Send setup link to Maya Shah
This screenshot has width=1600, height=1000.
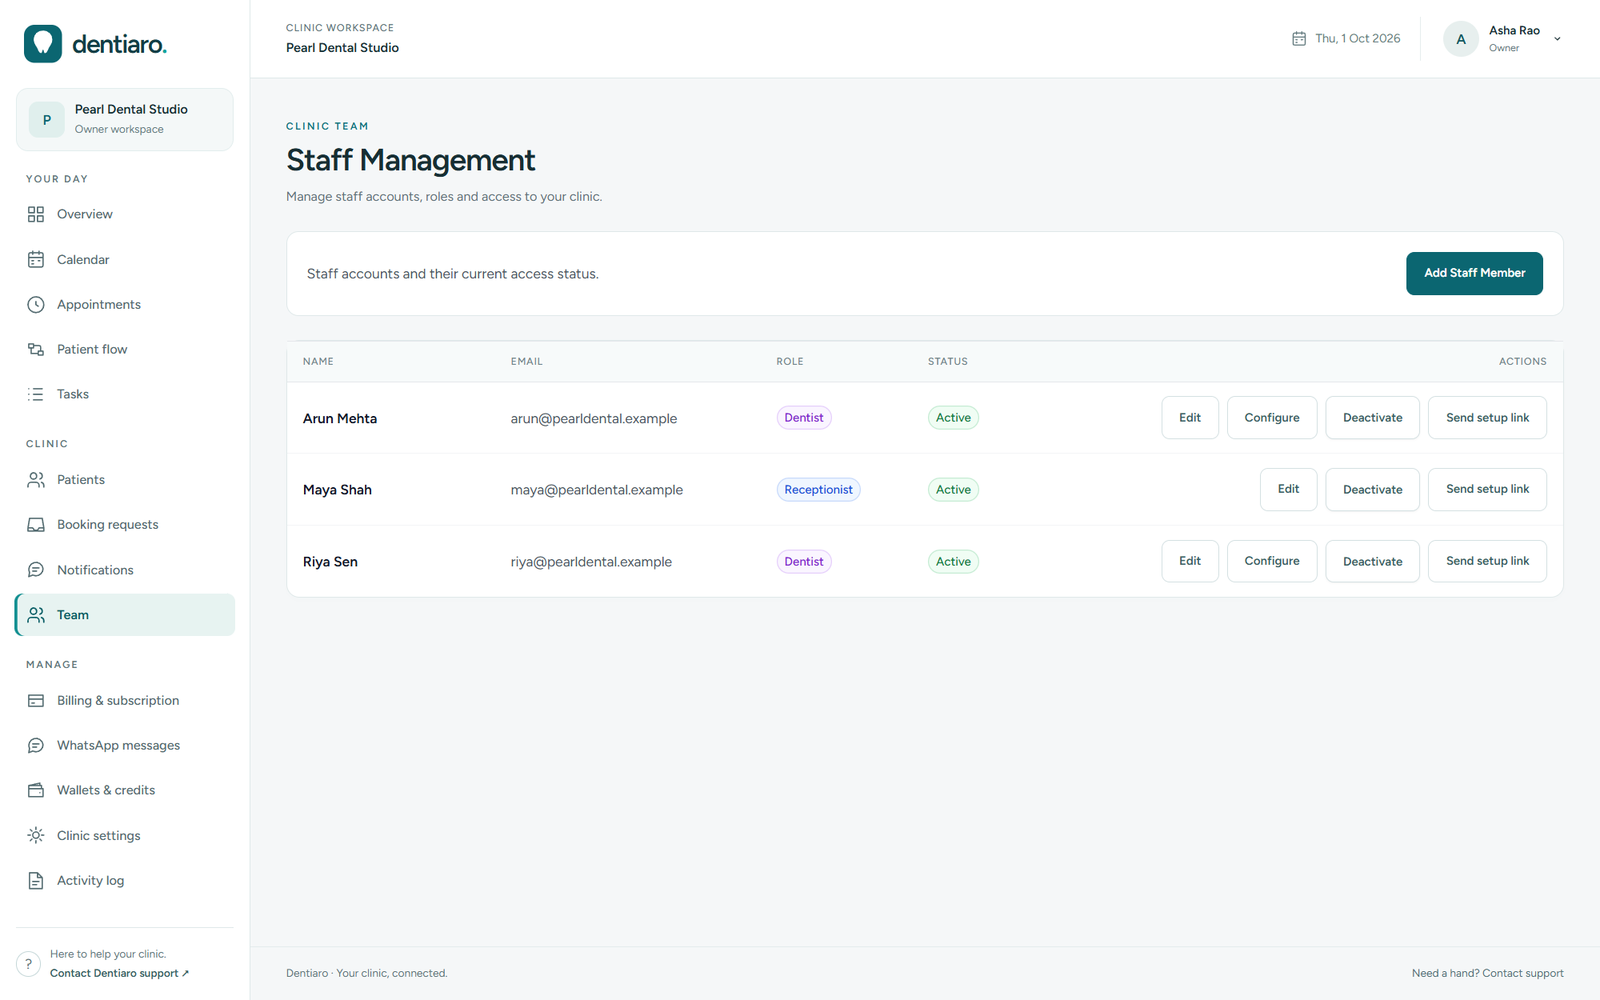click(1487, 490)
